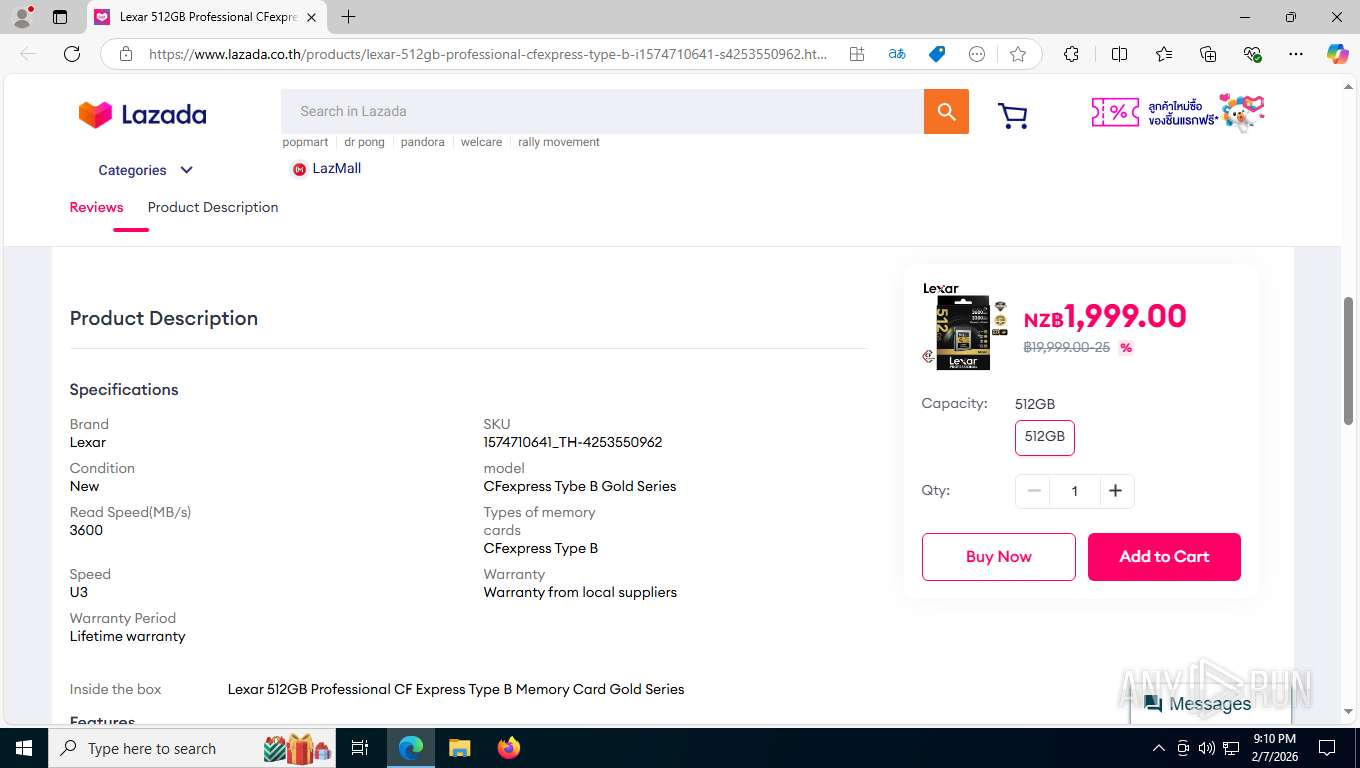Click the Search in Lazada field
This screenshot has height=768, width=1360.
point(602,111)
